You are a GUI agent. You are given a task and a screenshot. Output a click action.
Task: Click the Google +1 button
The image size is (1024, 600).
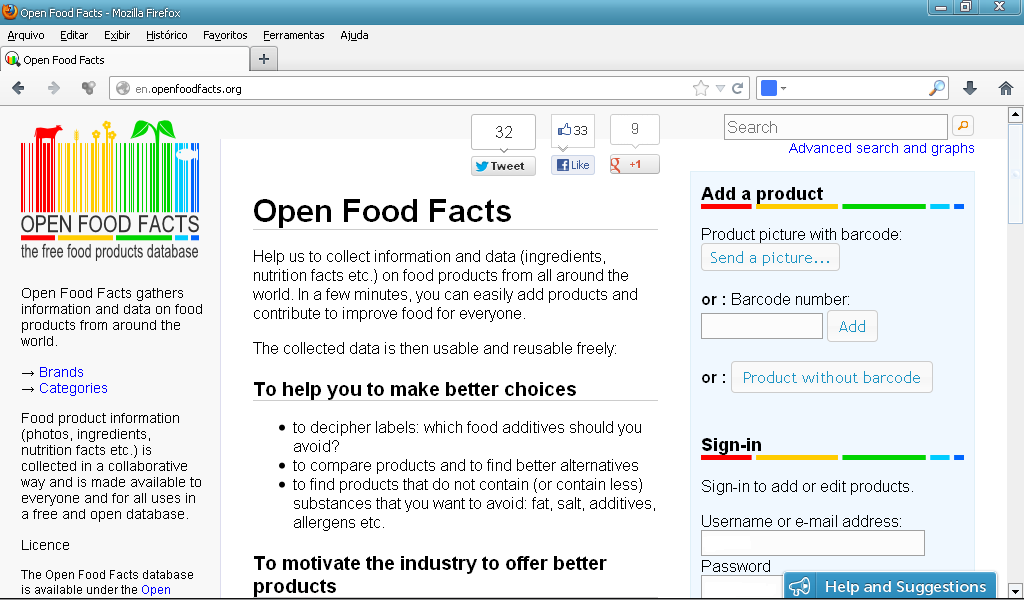point(634,164)
